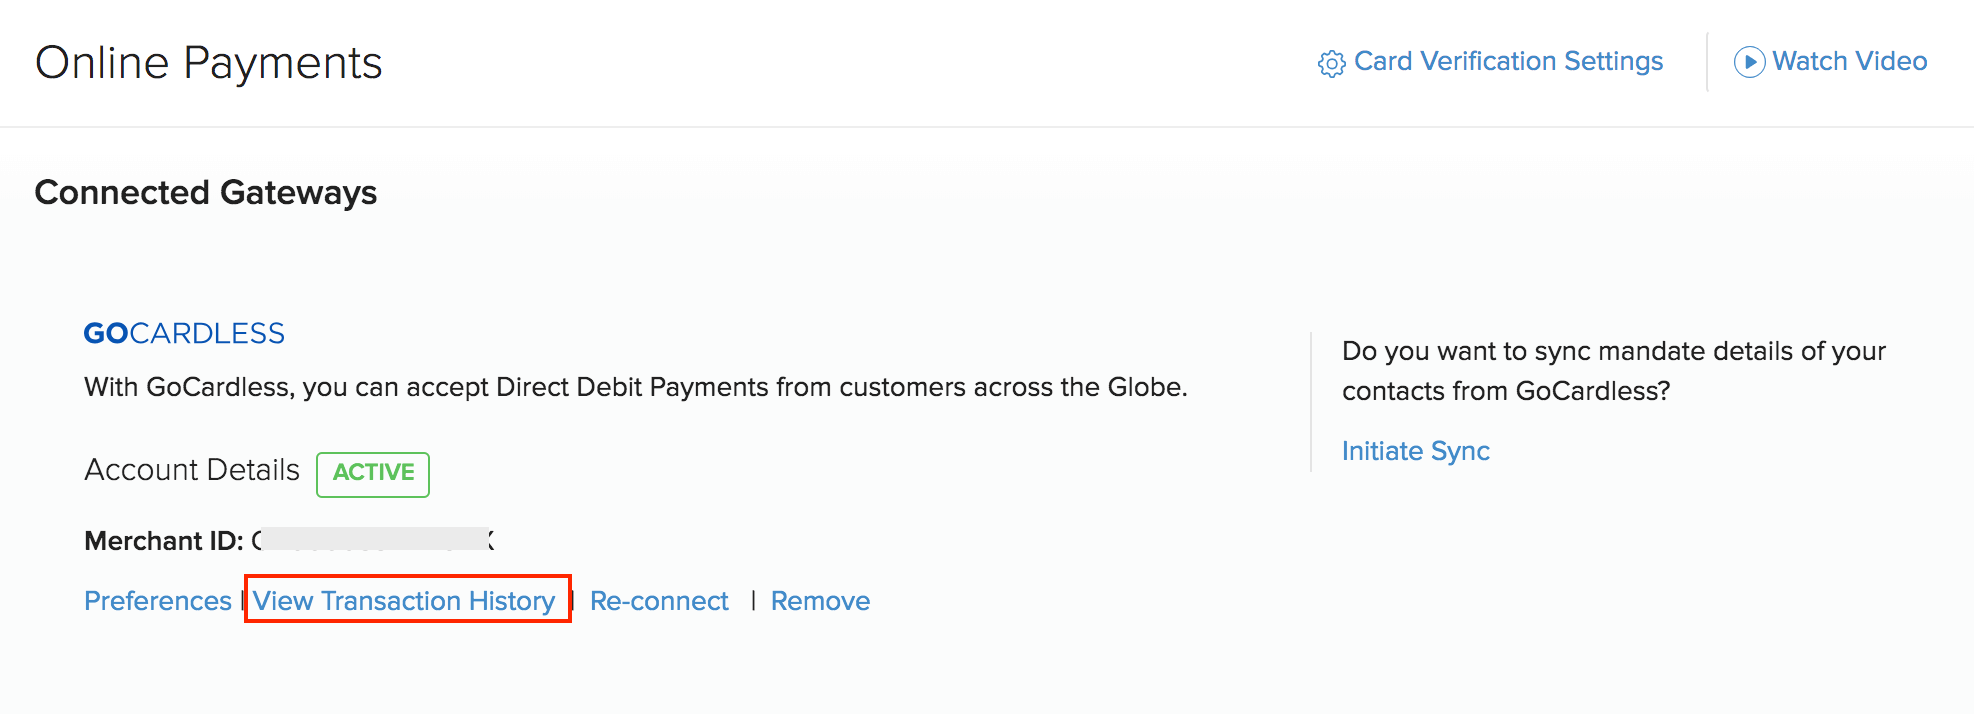Click the Connected Gateways heading
This screenshot has height=714, width=1974.
[x=205, y=193]
